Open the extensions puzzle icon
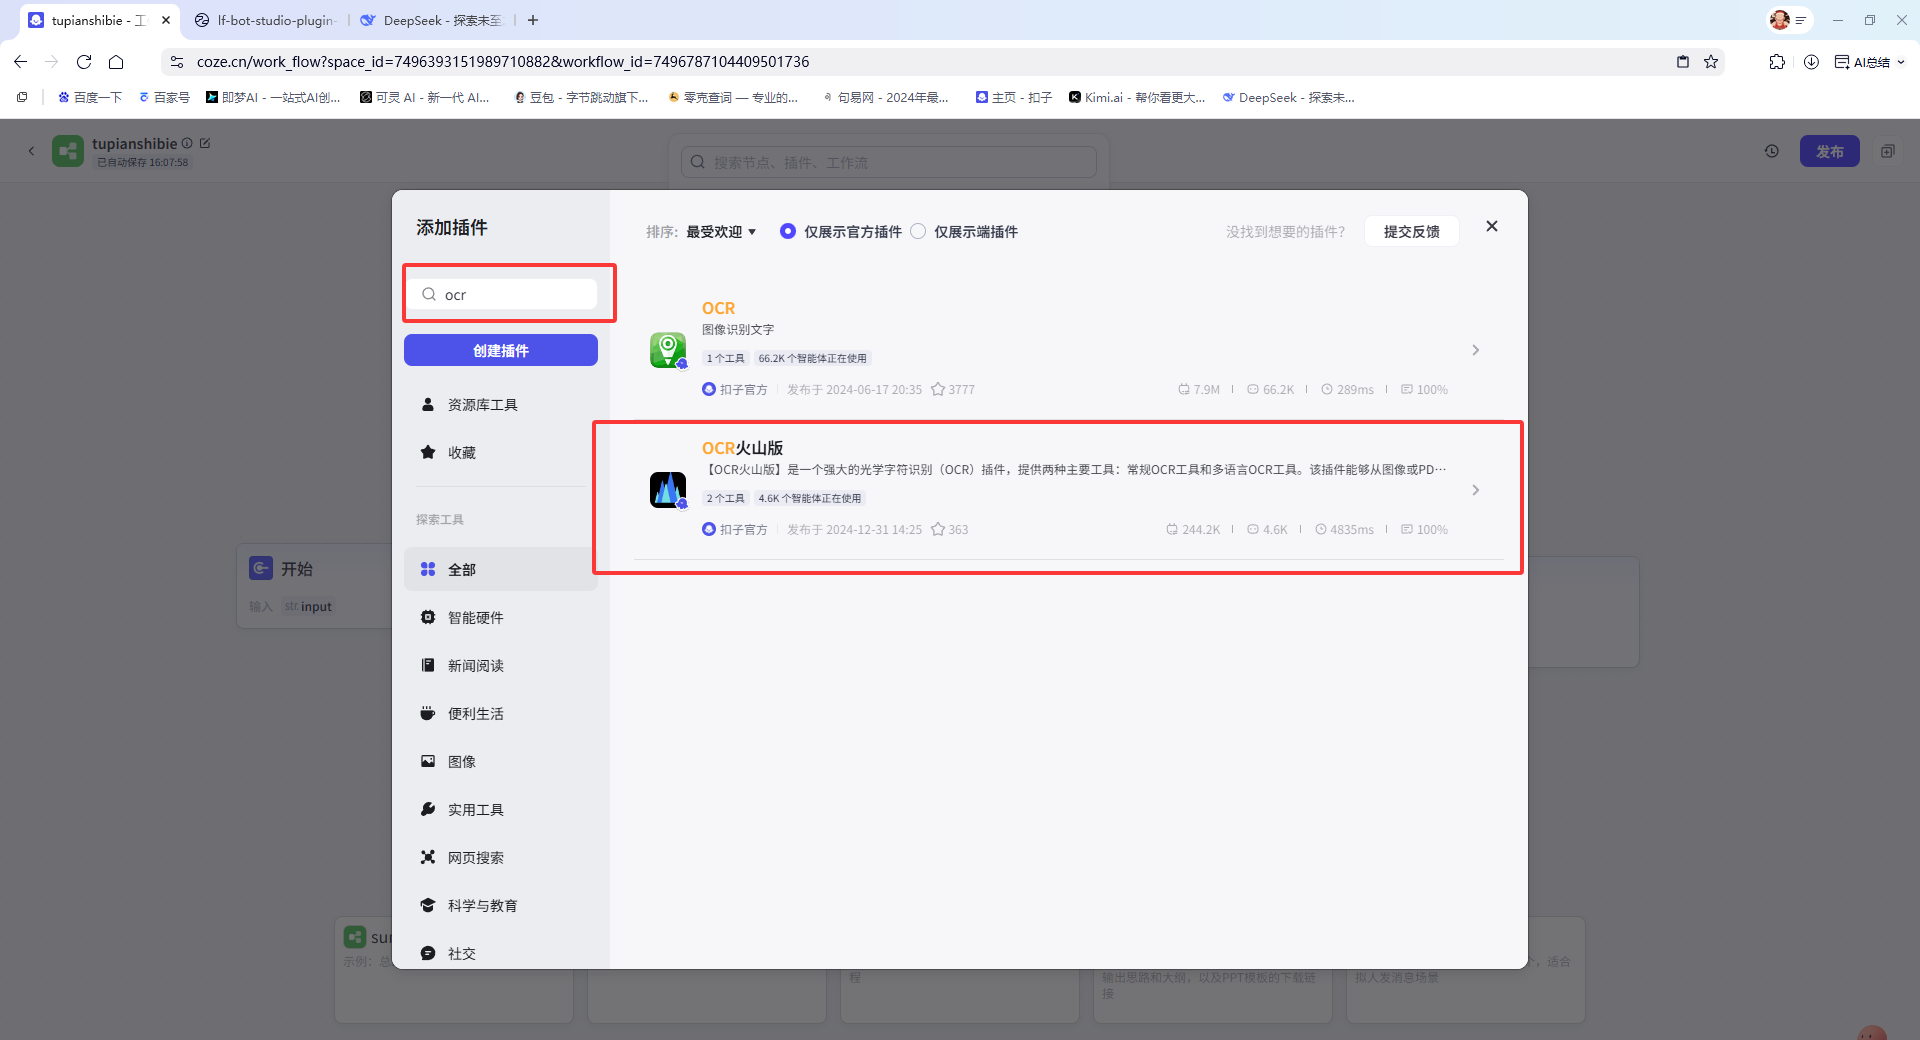The image size is (1920, 1040). click(x=1777, y=62)
